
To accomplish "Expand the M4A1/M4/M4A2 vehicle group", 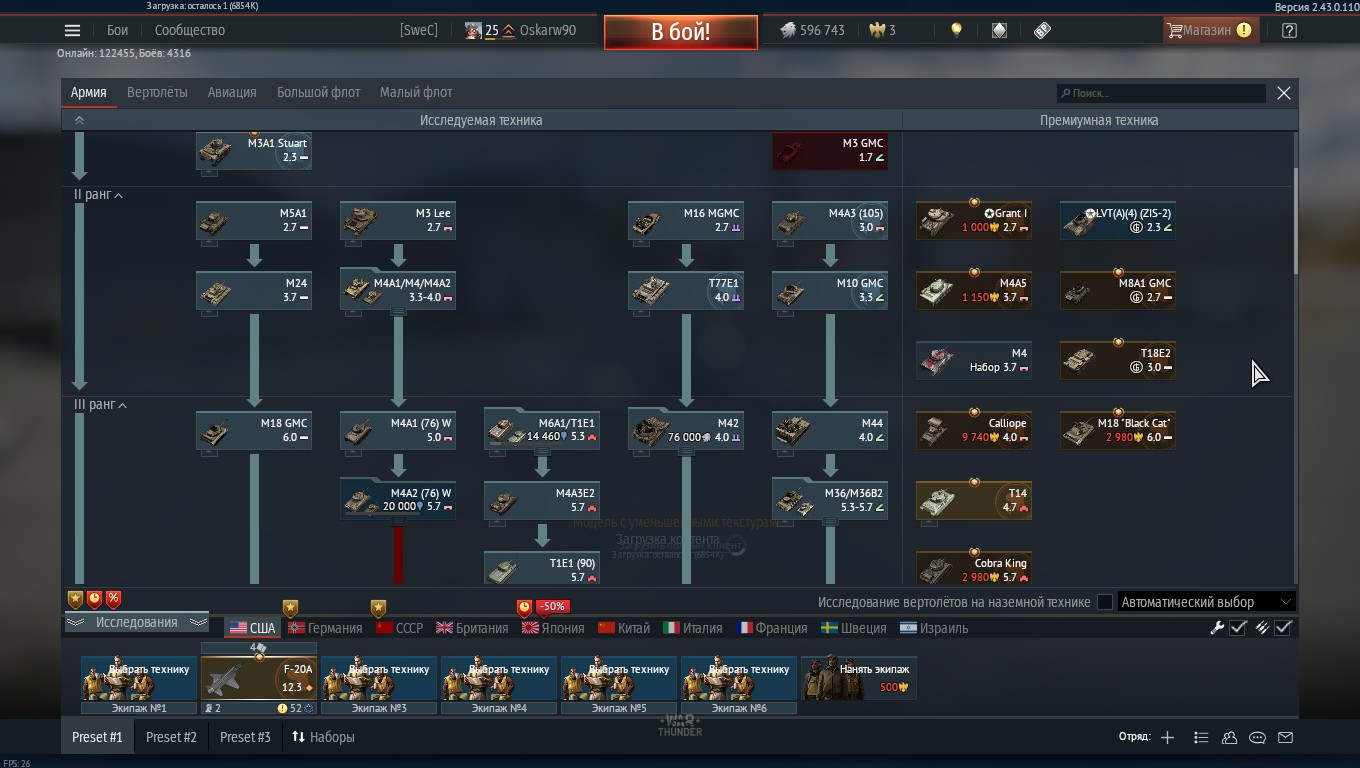I will click(x=398, y=291).
